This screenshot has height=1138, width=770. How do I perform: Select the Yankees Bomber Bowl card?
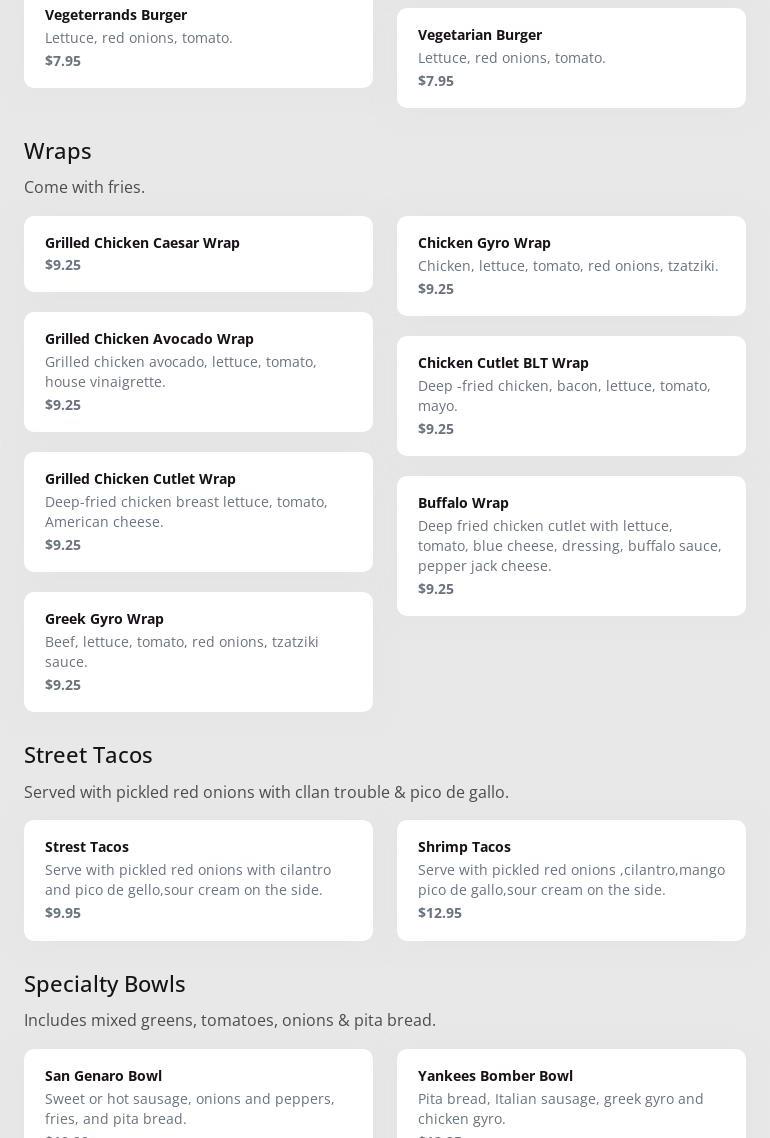(571, 1093)
